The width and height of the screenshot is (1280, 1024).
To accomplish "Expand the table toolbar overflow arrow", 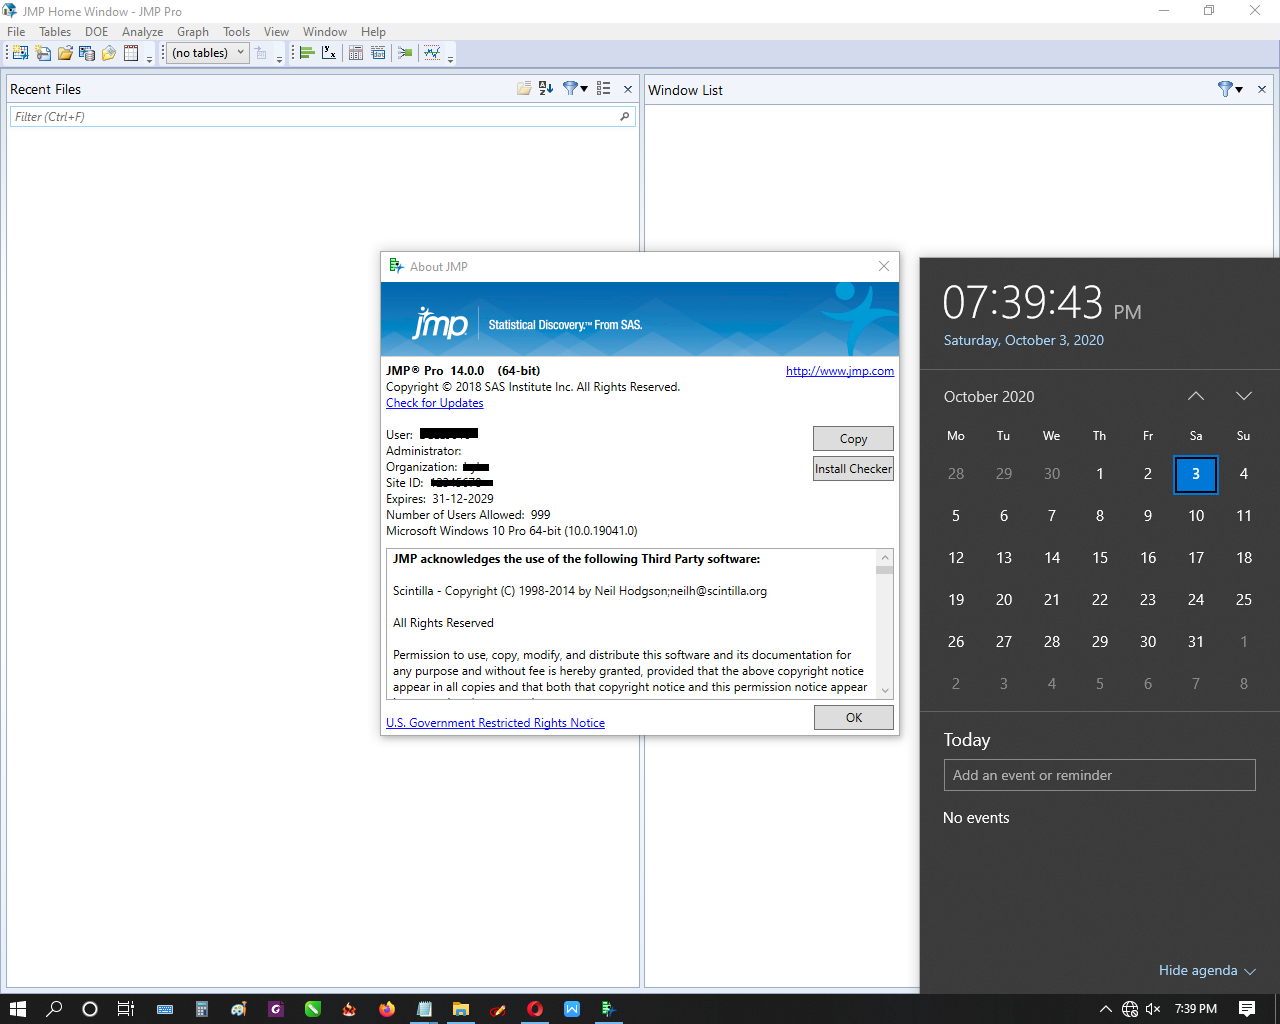I will [280, 59].
